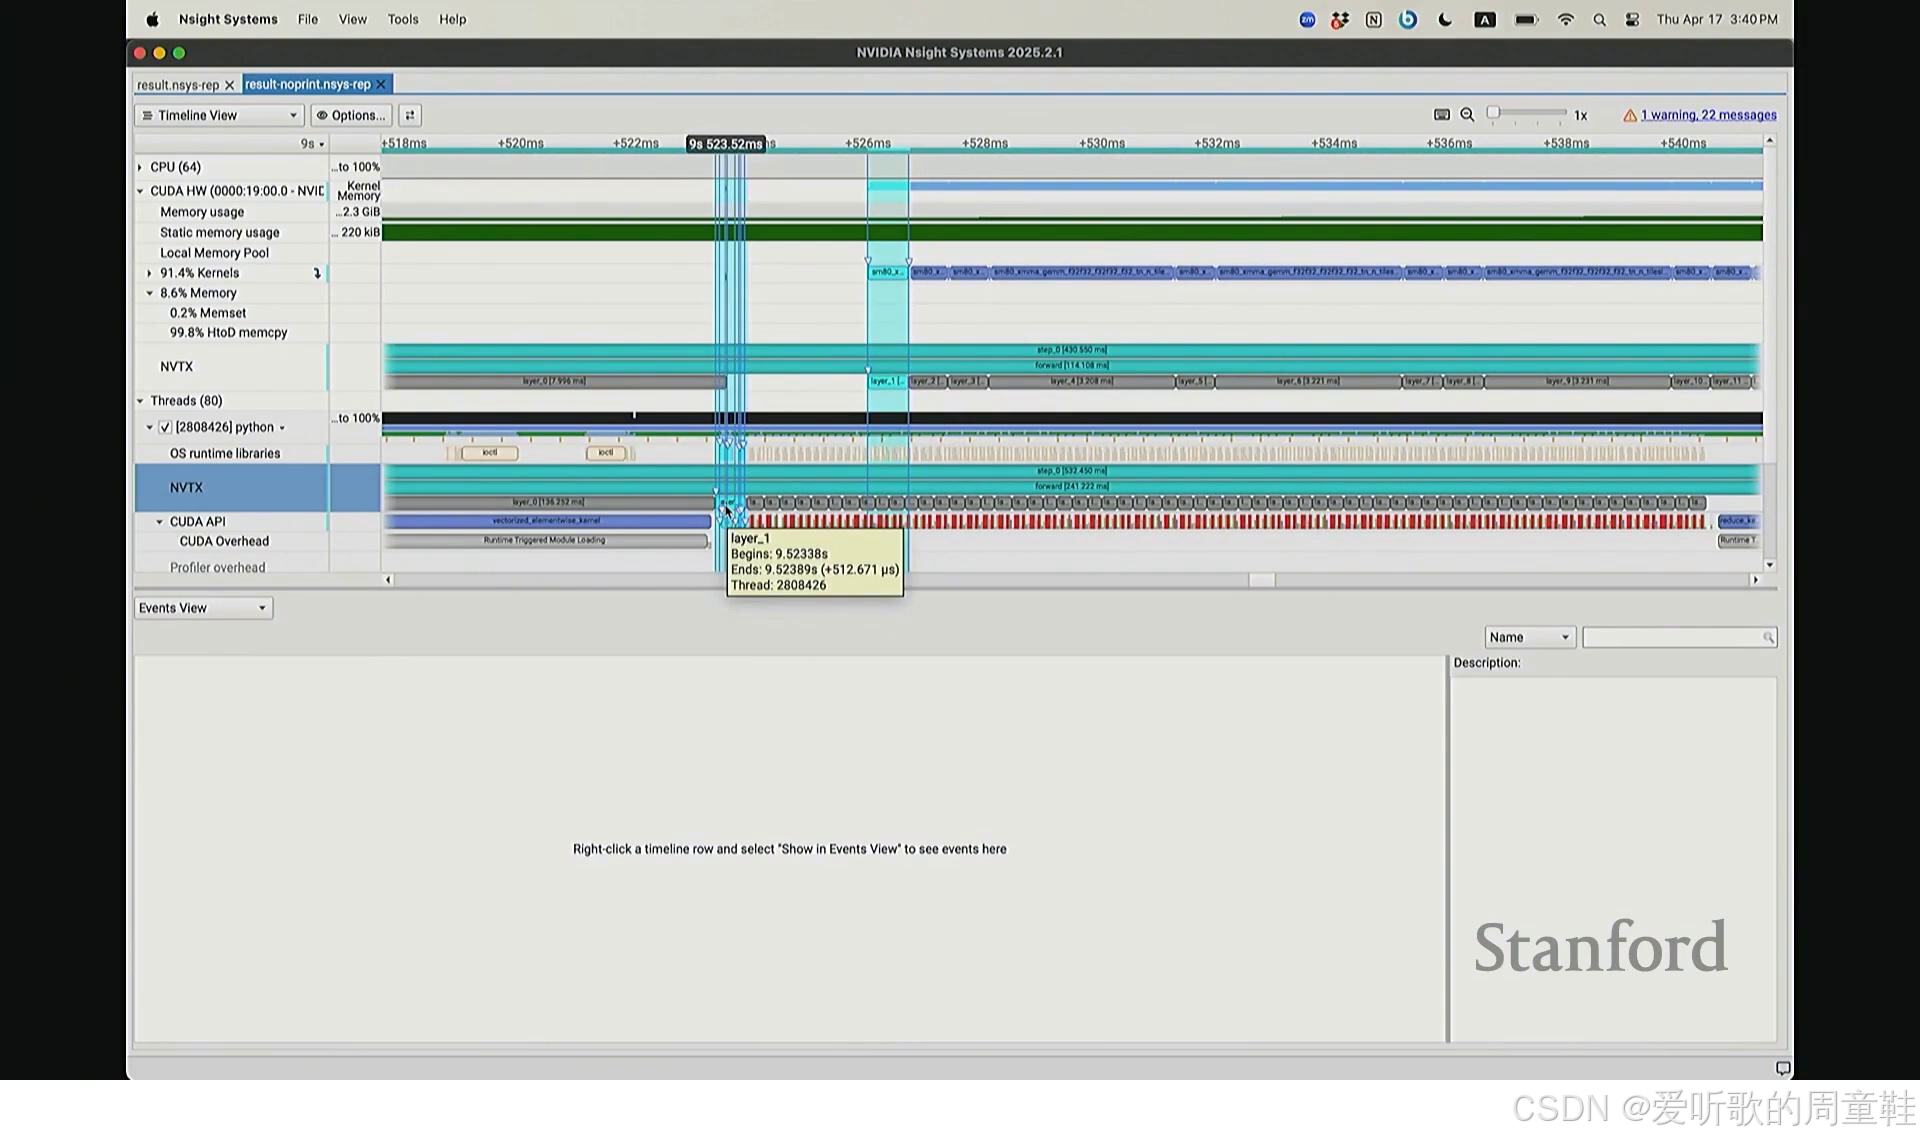The height and width of the screenshot is (1140, 1920).
Task: Open the Timeline View dropdown
Action: tap(219, 115)
